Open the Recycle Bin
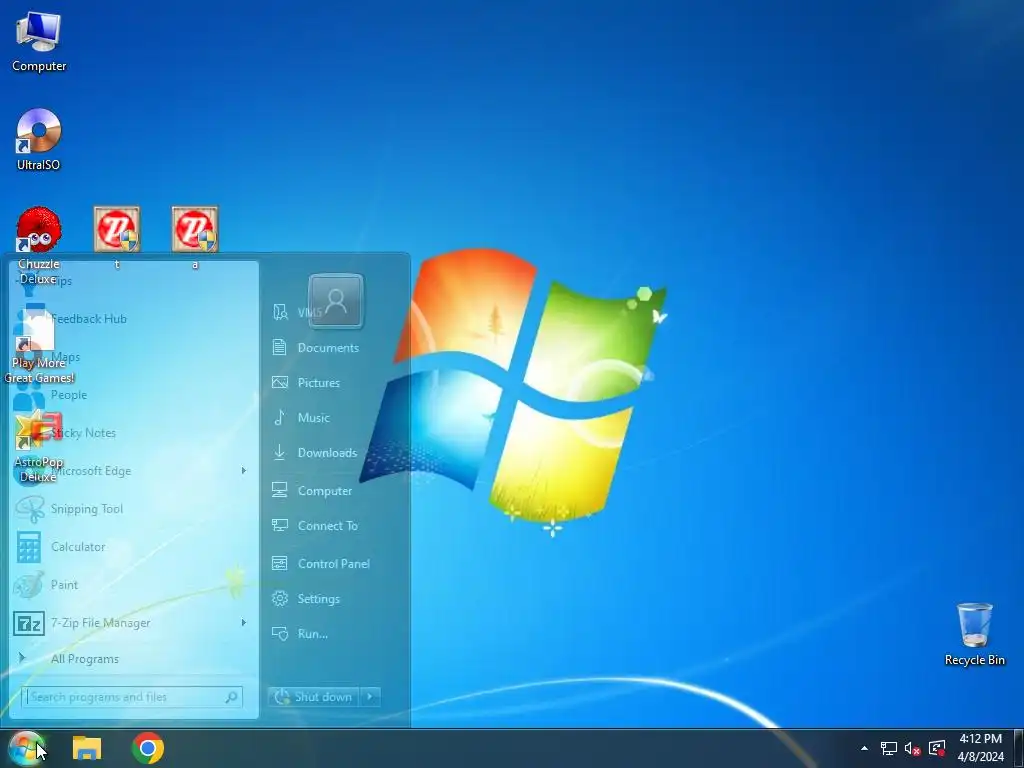 974,633
